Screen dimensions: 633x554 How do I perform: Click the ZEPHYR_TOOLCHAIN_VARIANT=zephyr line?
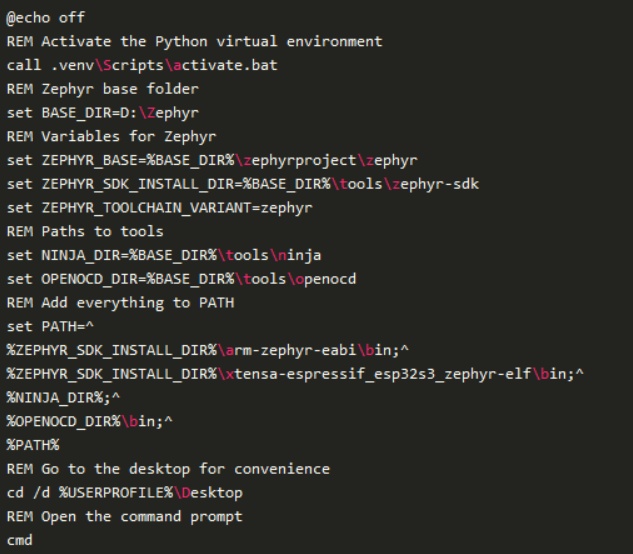(160, 208)
